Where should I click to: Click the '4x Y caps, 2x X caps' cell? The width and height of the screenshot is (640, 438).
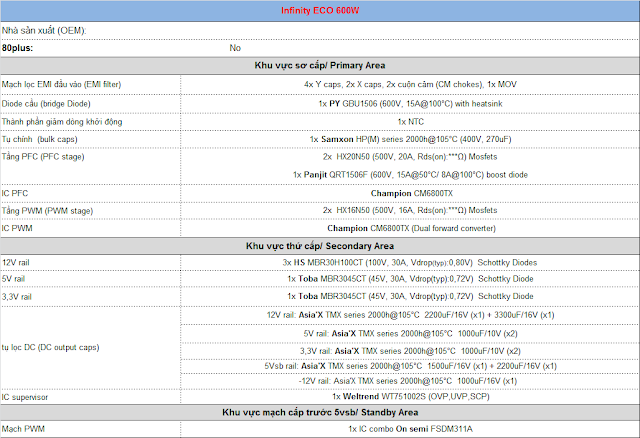pyautogui.click(x=410, y=84)
